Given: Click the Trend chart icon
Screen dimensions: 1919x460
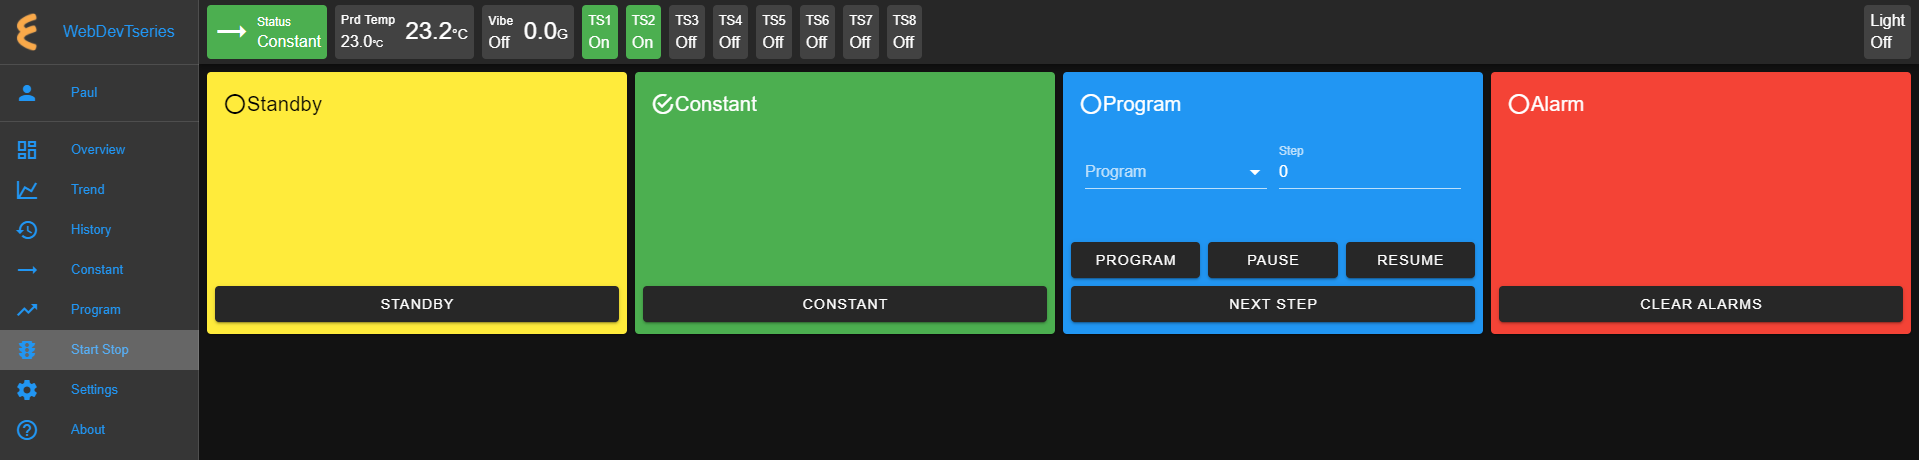Looking at the screenshot, I should (x=27, y=190).
